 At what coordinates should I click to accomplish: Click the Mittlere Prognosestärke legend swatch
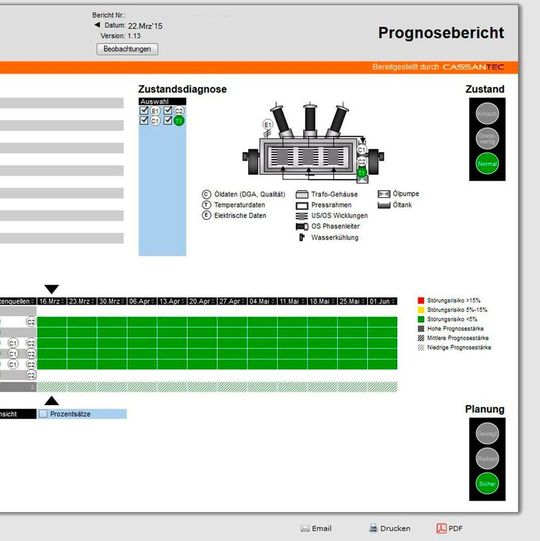(421, 338)
